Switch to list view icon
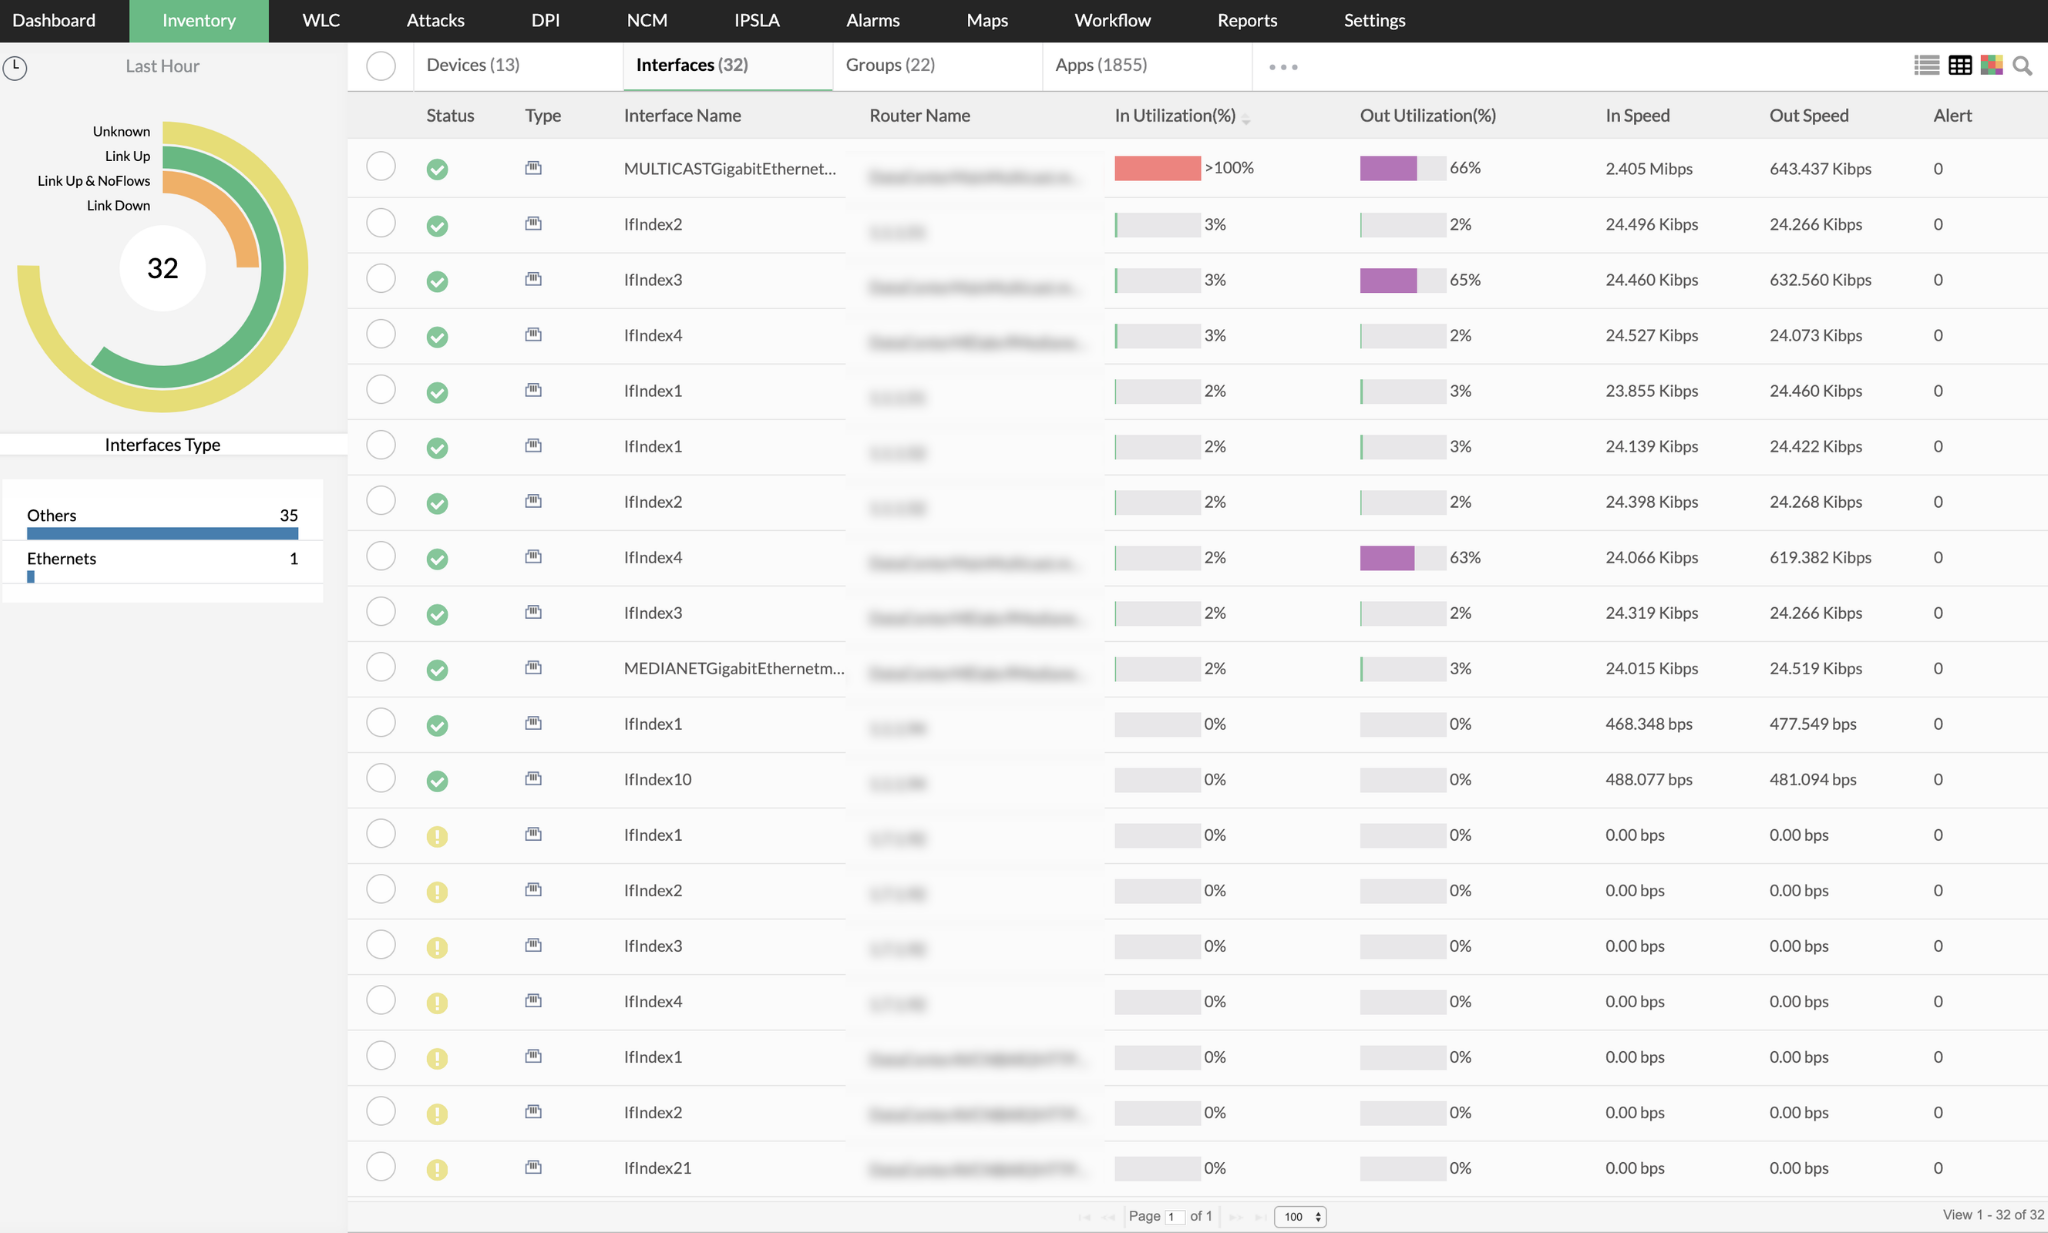2048x1233 pixels. point(1926,65)
